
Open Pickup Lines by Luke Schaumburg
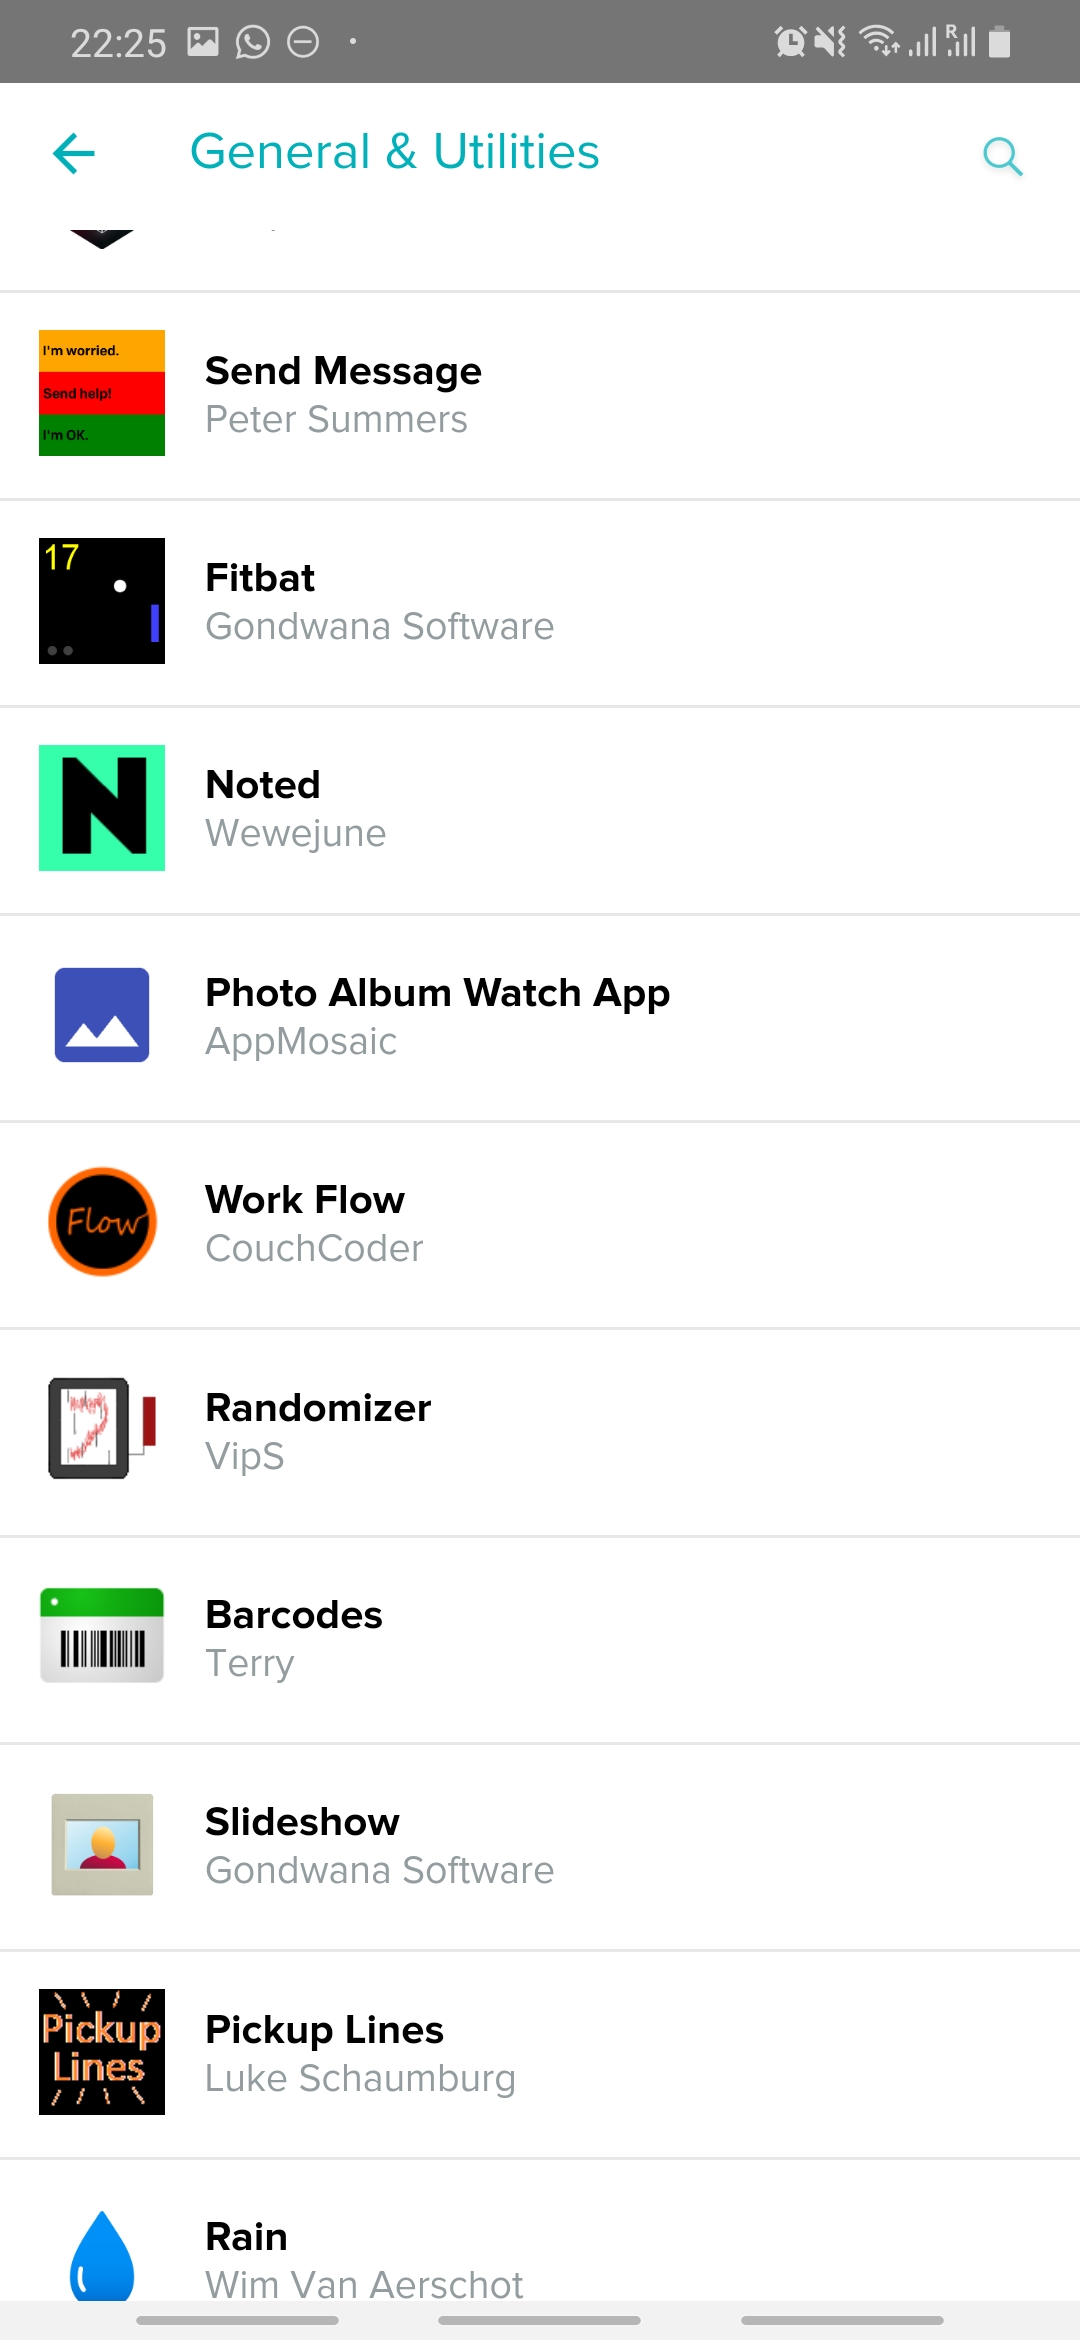pyautogui.click(x=360, y=2053)
